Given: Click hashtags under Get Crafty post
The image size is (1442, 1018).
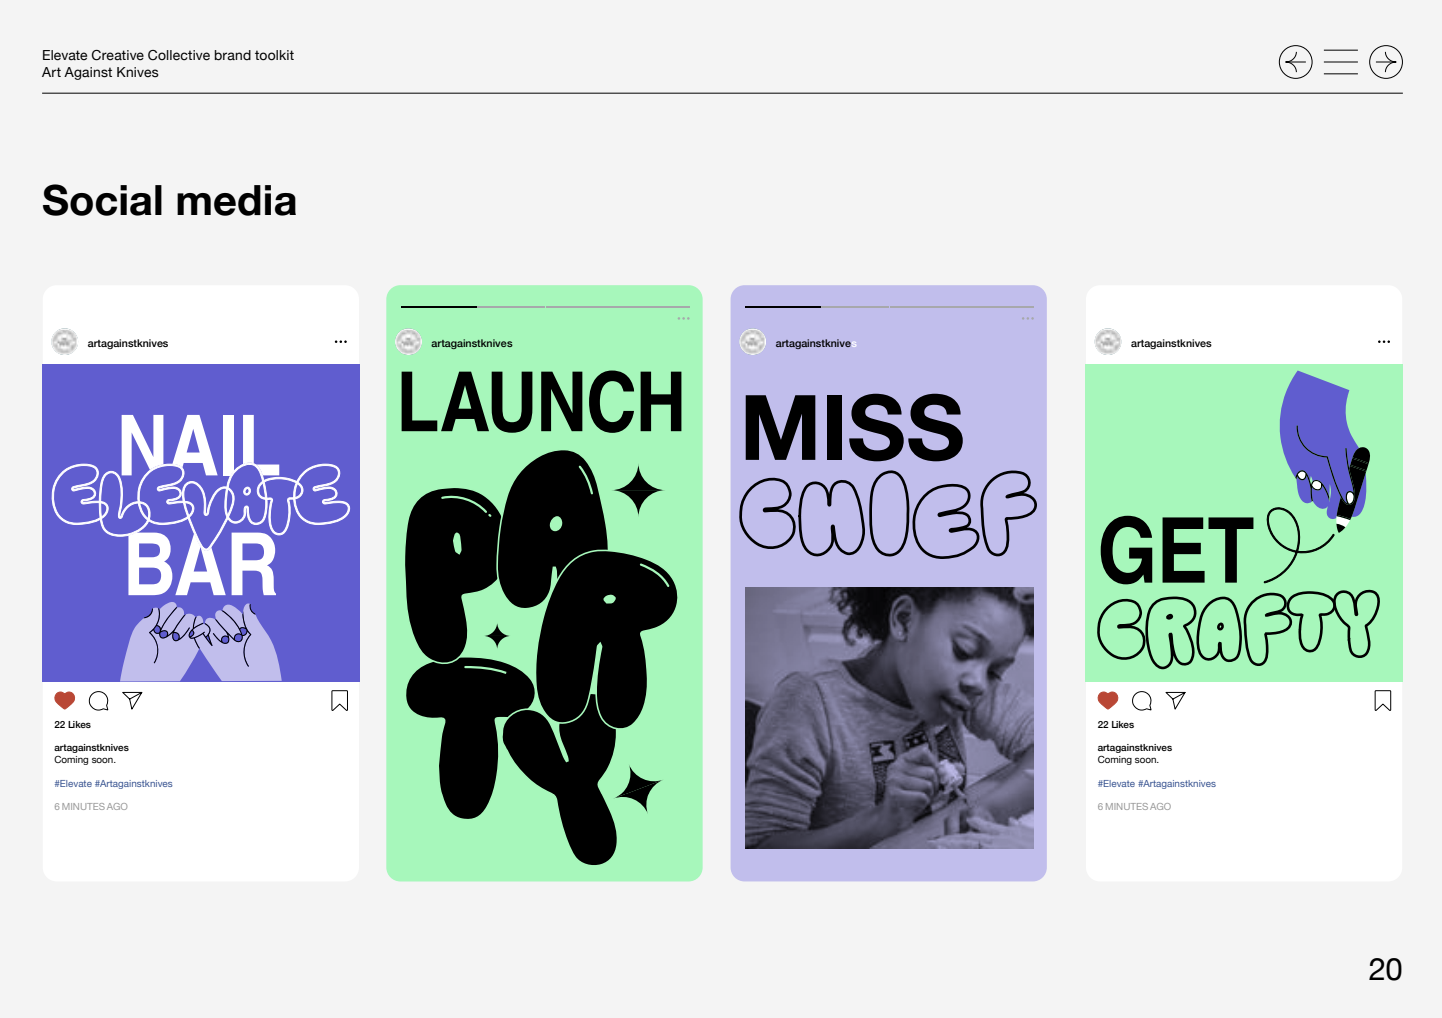Looking at the screenshot, I should tap(1157, 784).
